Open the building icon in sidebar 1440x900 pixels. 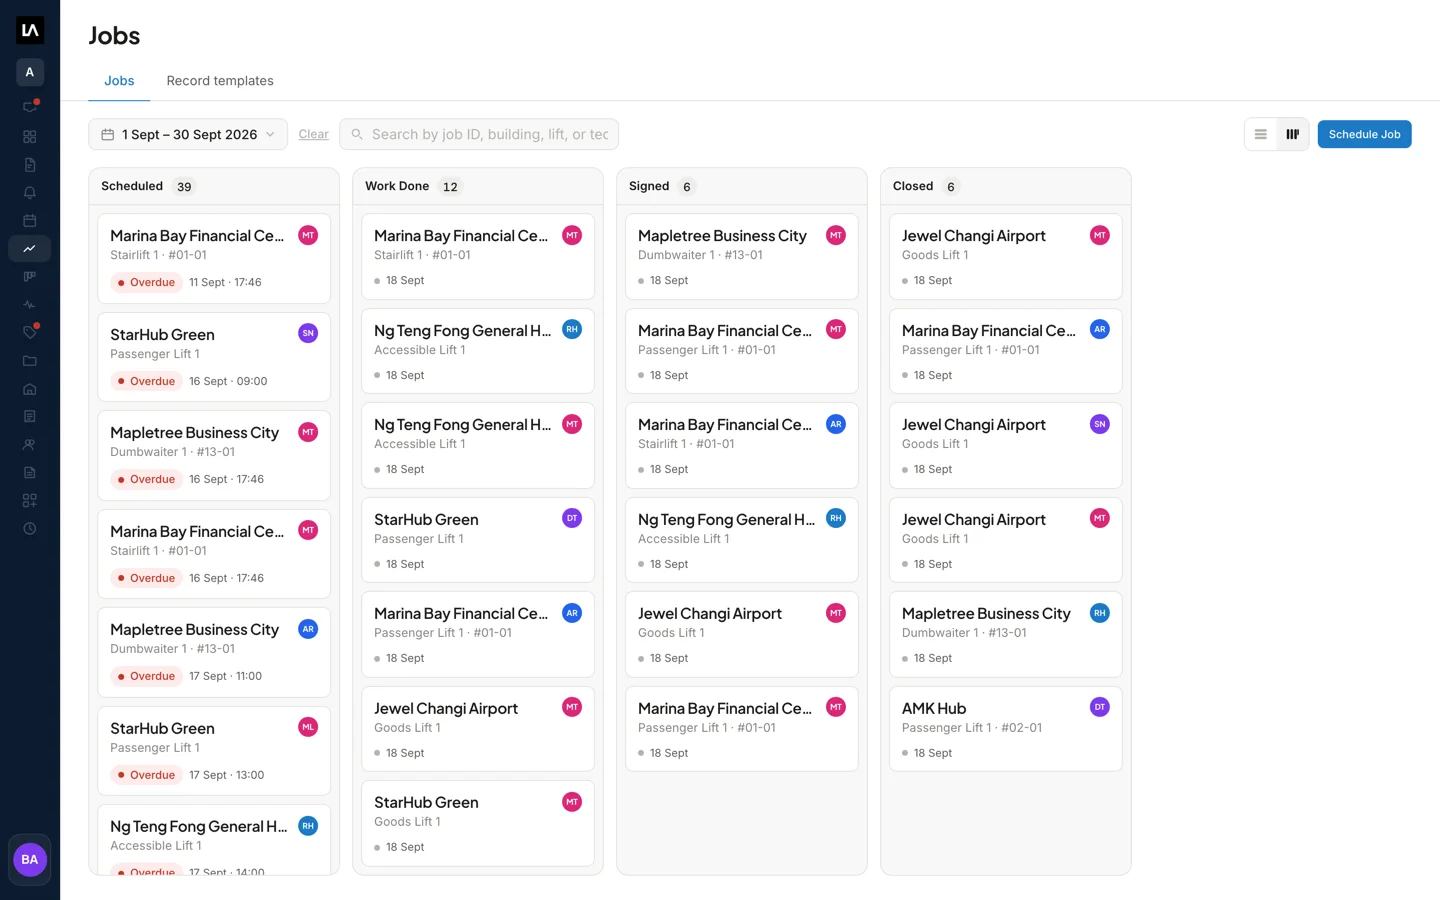click(30, 388)
